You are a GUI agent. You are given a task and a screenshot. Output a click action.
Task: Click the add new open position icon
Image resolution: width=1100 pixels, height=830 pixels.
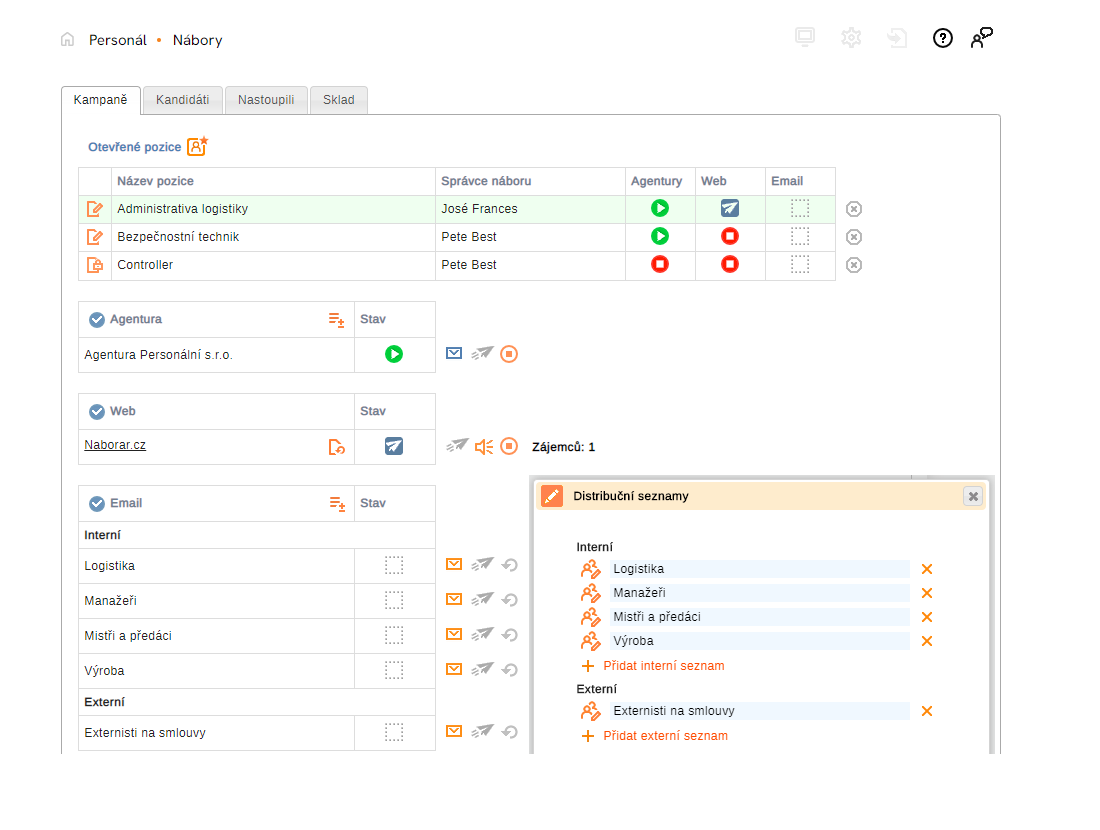[x=197, y=147]
